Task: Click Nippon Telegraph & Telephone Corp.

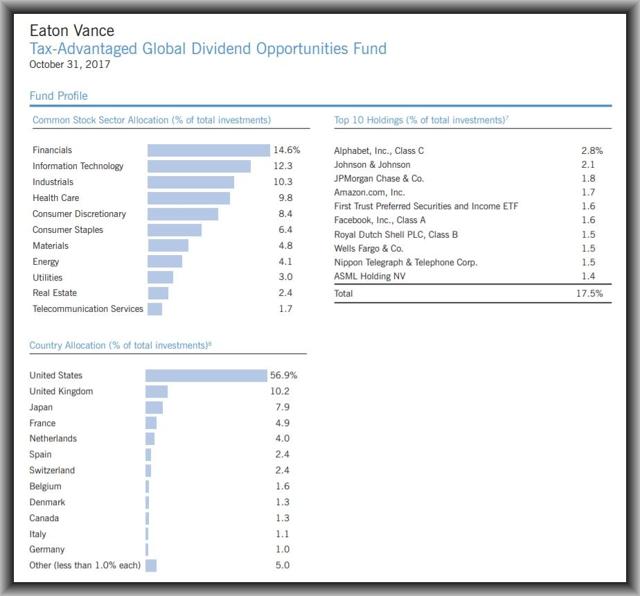Action: click(x=406, y=262)
